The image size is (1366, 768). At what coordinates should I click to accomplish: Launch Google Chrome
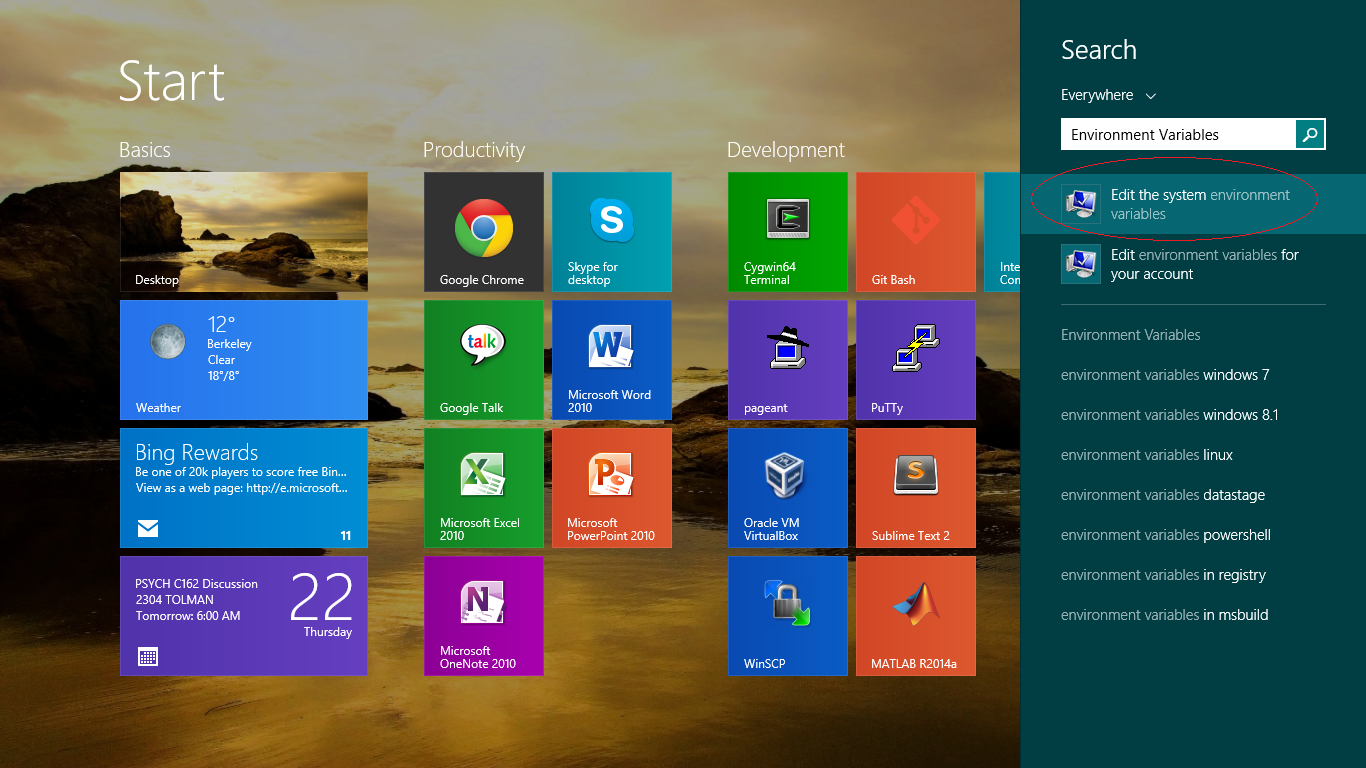coord(483,232)
